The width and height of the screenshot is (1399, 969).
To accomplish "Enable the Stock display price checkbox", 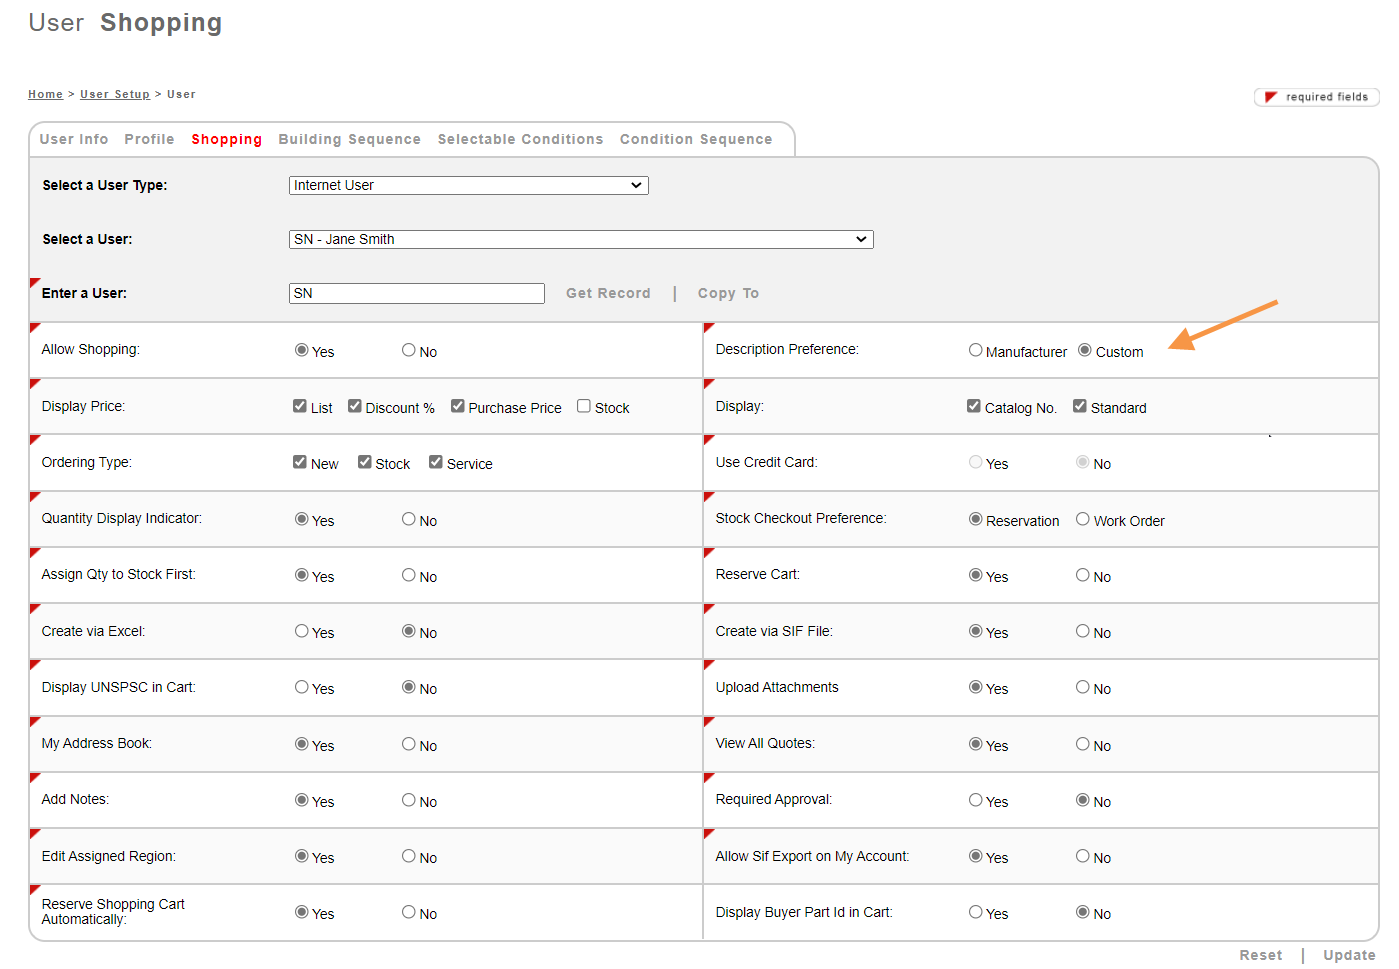I will pos(584,406).
